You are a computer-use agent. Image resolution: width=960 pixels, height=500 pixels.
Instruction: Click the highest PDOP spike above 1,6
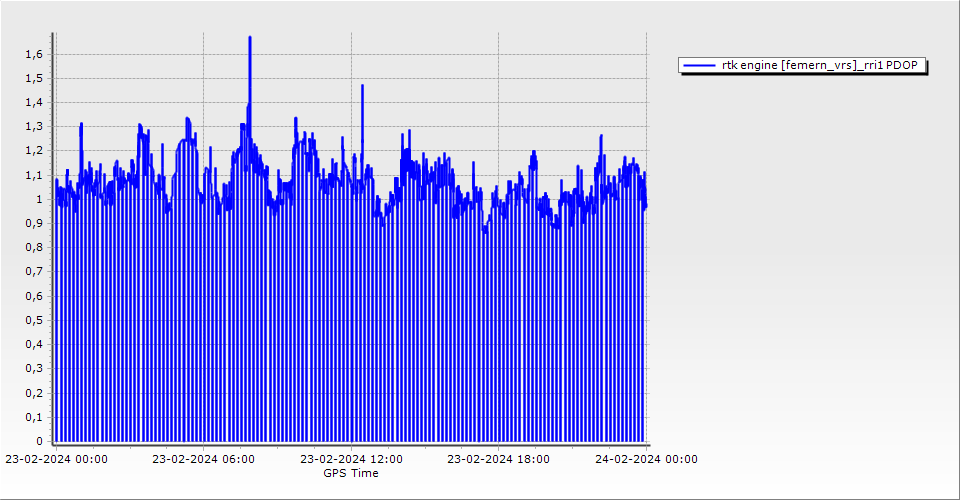point(249,38)
